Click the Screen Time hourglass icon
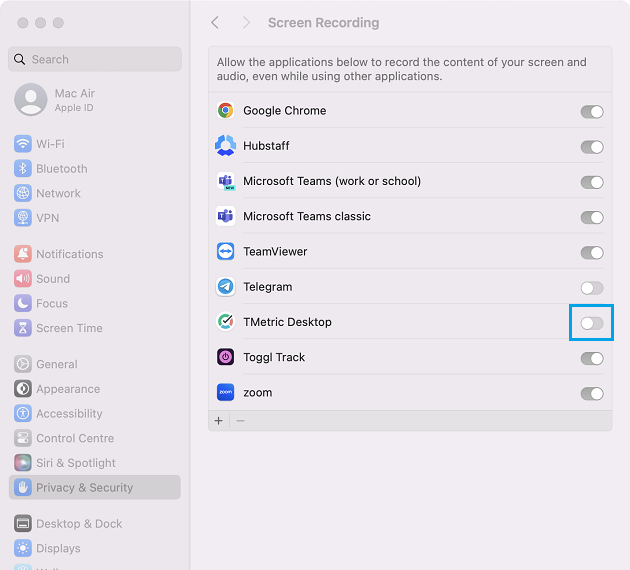Screen dimensions: 630x570 pos(23,328)
